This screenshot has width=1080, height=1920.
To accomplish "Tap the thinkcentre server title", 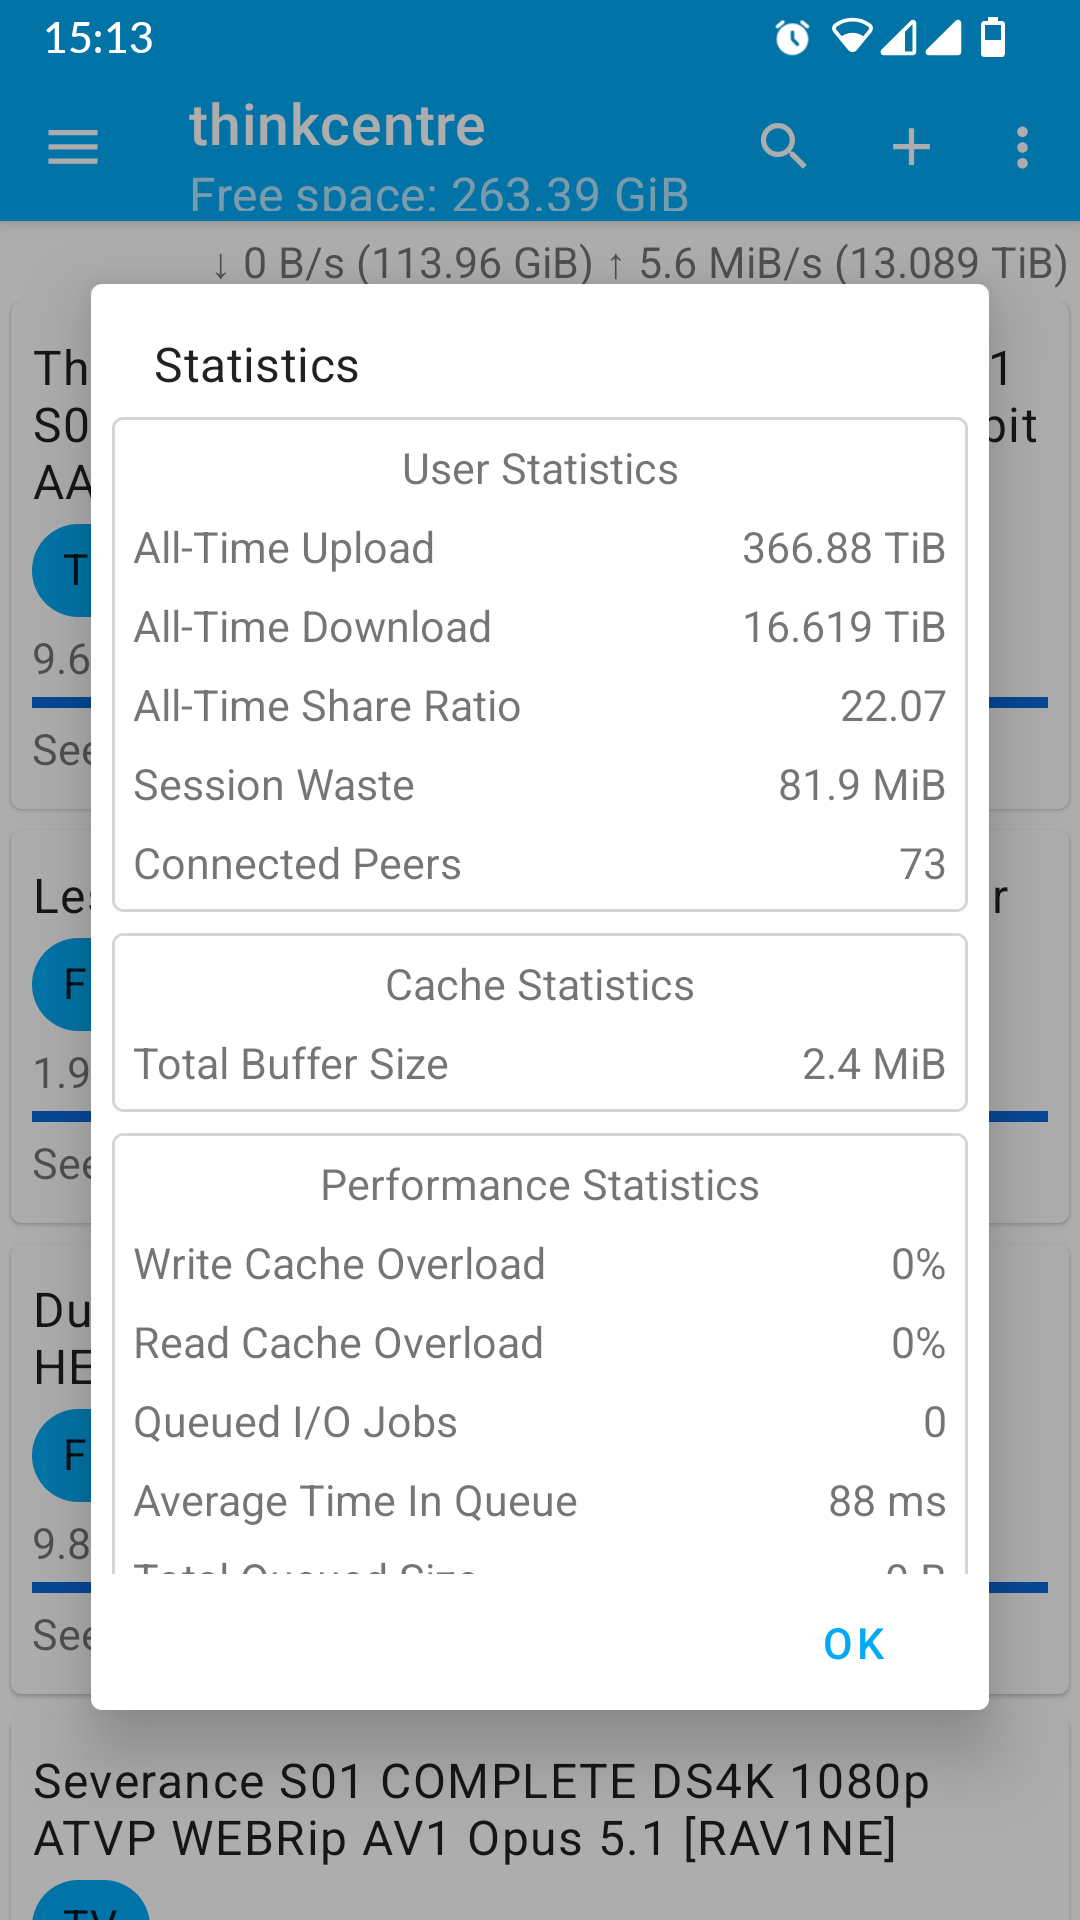I will [337, 126].
